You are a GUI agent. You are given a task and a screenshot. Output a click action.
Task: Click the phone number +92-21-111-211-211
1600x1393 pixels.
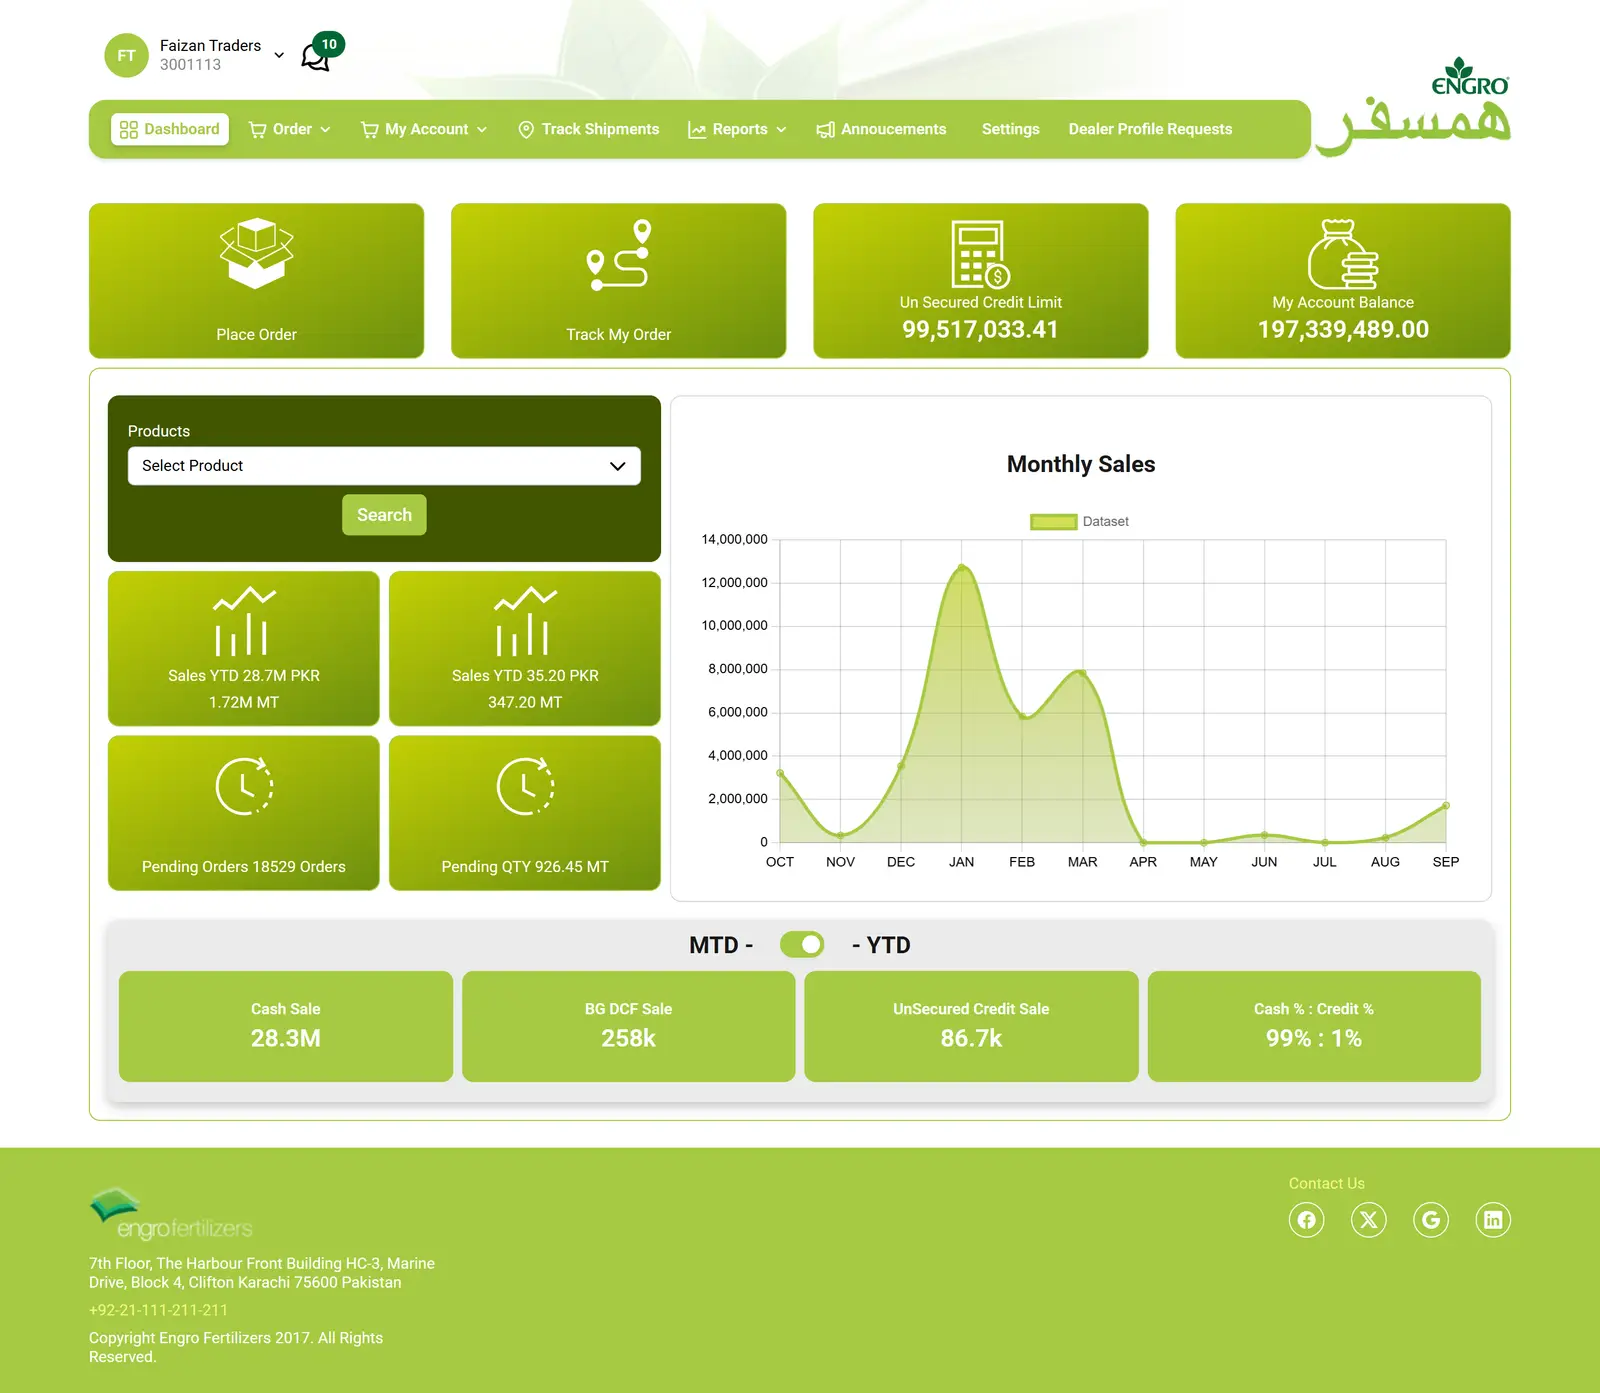(x=158, y=1310)
